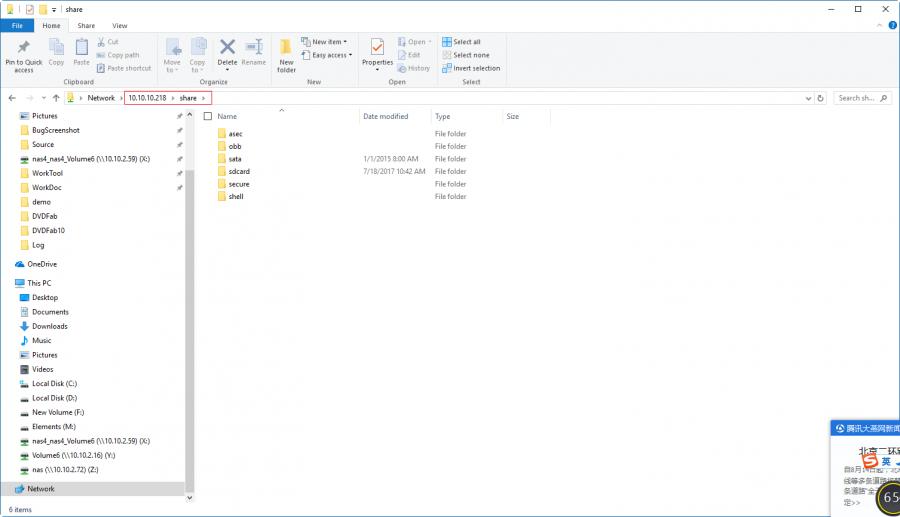This screenshot has width=900, height=517.
Task: Click Pin to Quick access icon
Action: point(24,47)
